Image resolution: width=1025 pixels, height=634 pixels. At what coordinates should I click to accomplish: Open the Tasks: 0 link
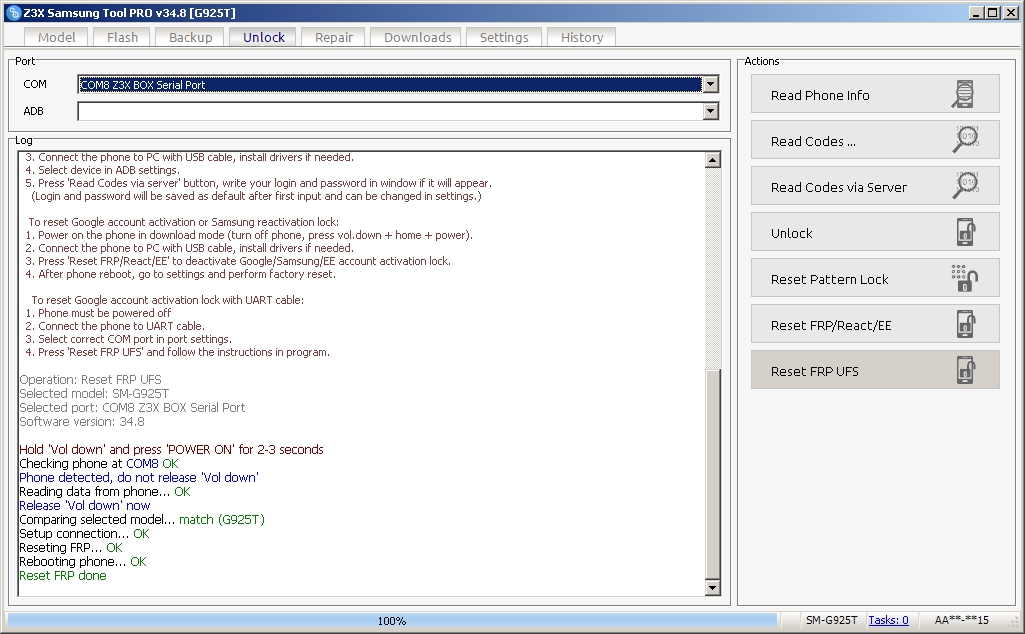coord(888,620)
